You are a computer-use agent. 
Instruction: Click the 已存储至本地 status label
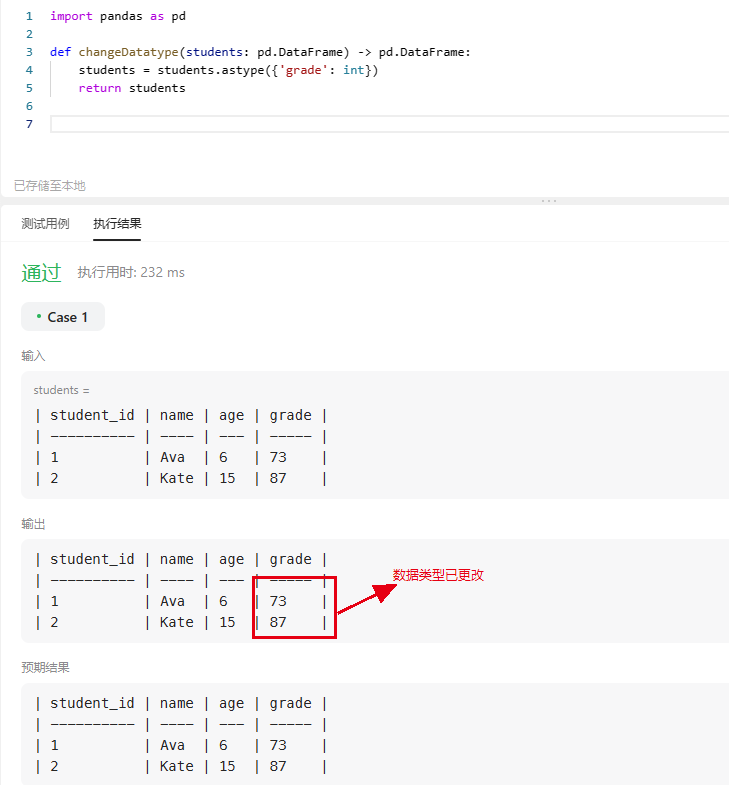[x=50, y=186]
